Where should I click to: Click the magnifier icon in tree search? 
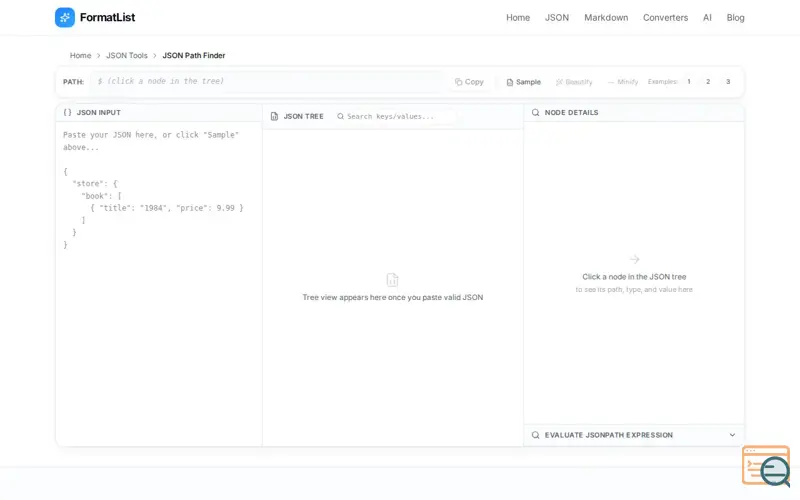[340, 116]
